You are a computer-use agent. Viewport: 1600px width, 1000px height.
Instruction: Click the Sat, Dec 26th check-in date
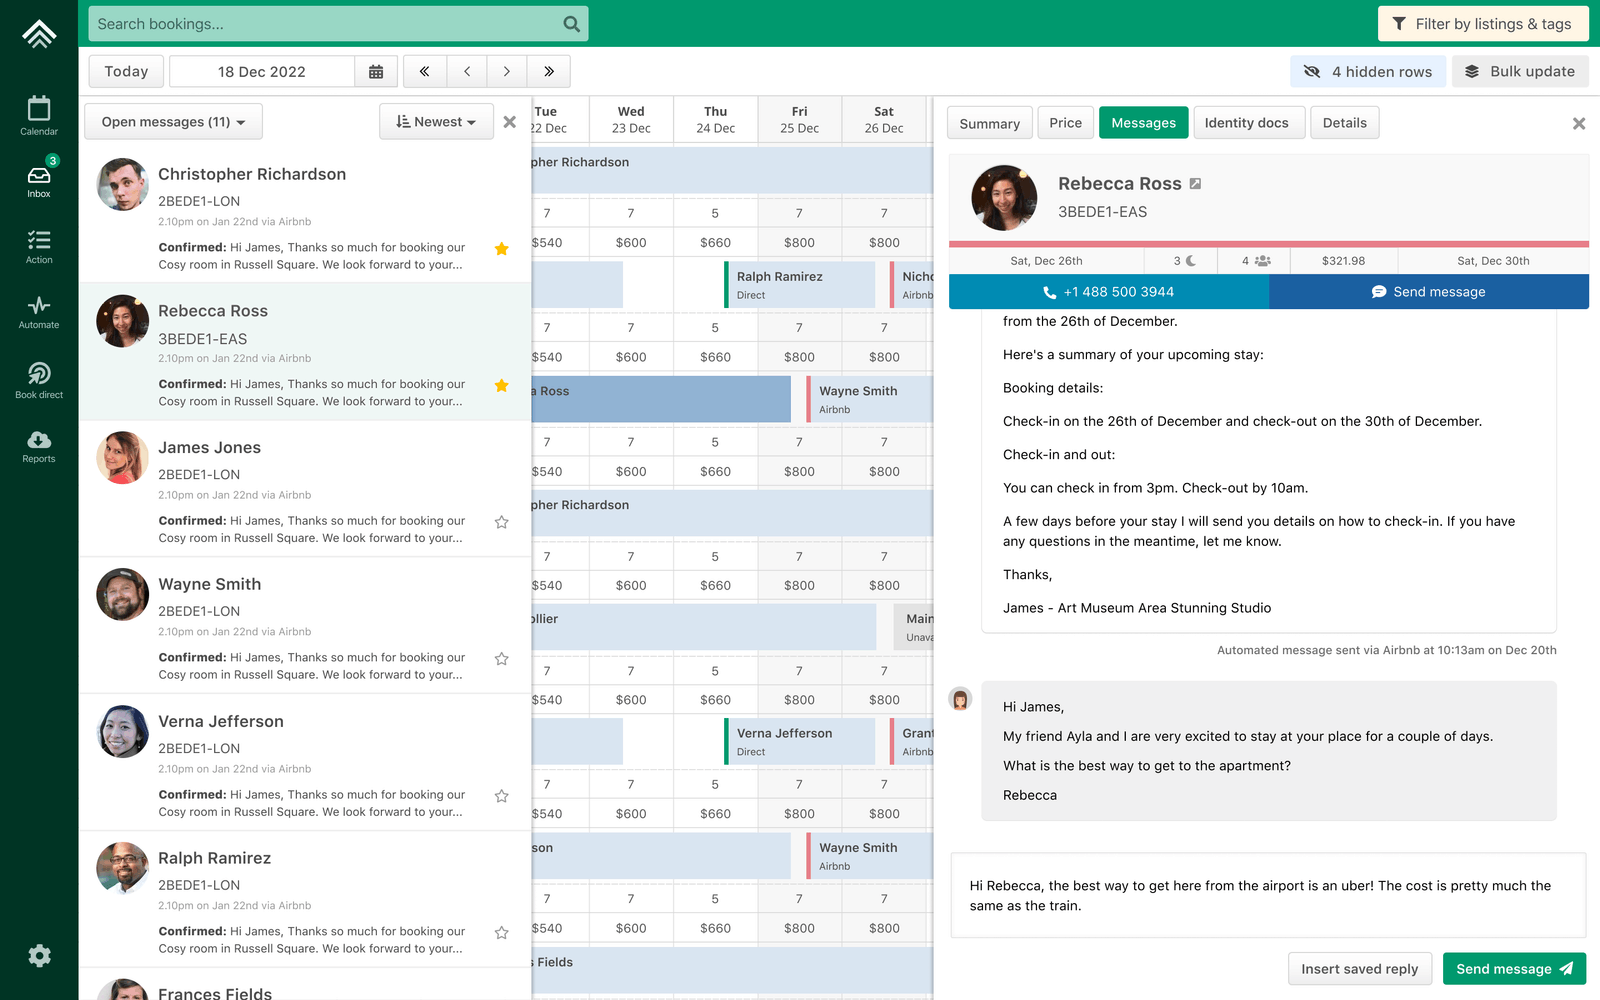(1046, 261)
